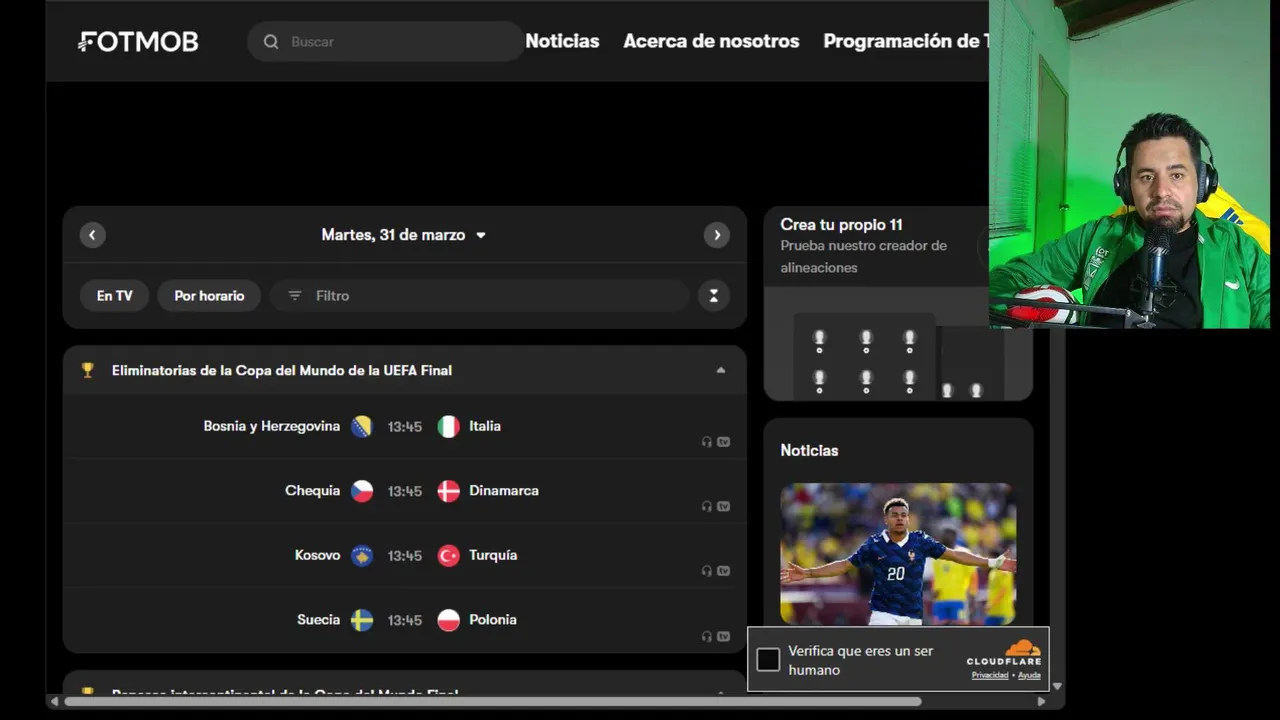Screen dimensions: 1280x720
Task: Click headphone audio icon on Kosovo–Turquía row
Action: (707, 571)
